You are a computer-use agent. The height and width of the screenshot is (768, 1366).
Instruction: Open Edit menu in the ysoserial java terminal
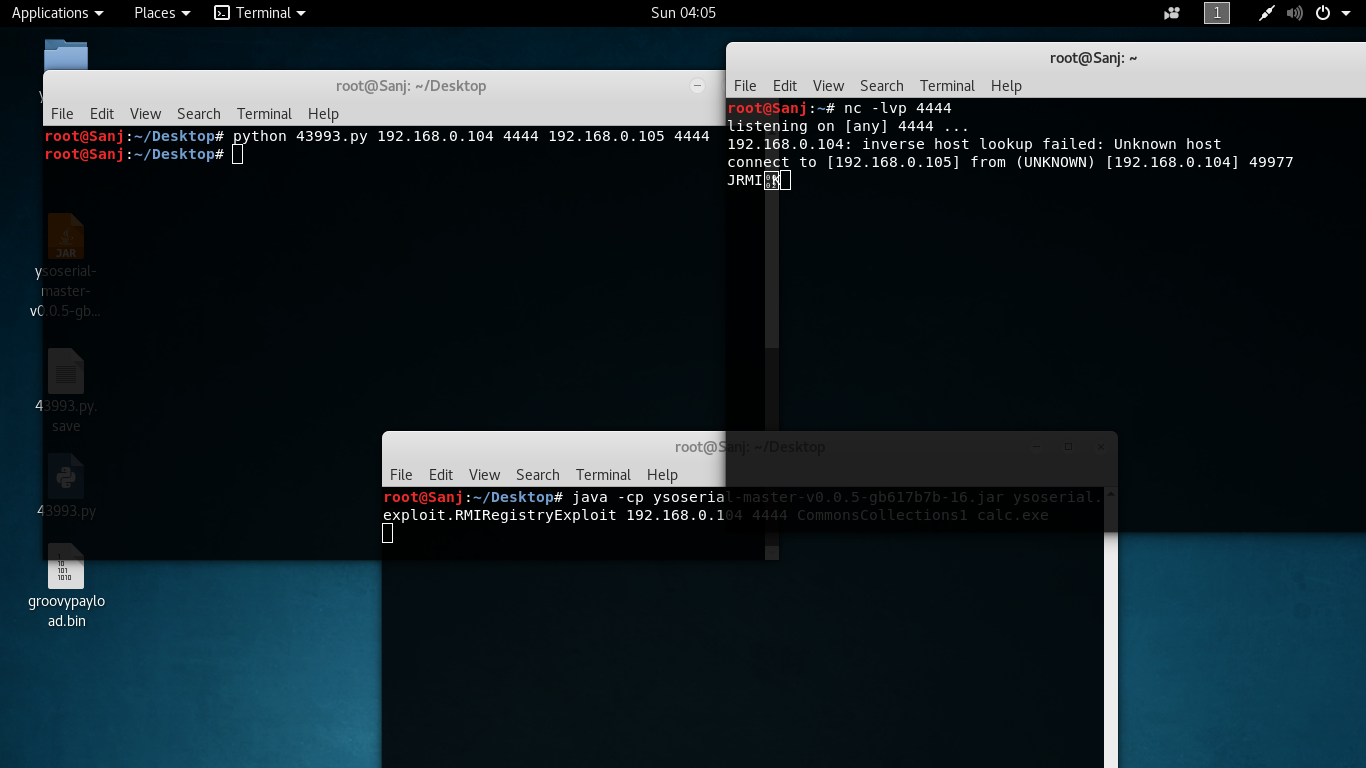pyautogui.click(x=441, y=475)
